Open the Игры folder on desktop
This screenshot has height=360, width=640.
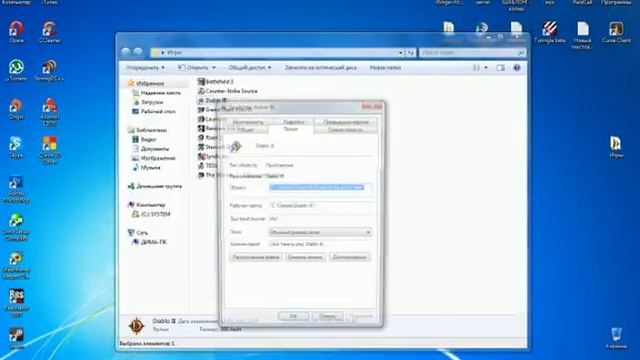tap(616, 147)
